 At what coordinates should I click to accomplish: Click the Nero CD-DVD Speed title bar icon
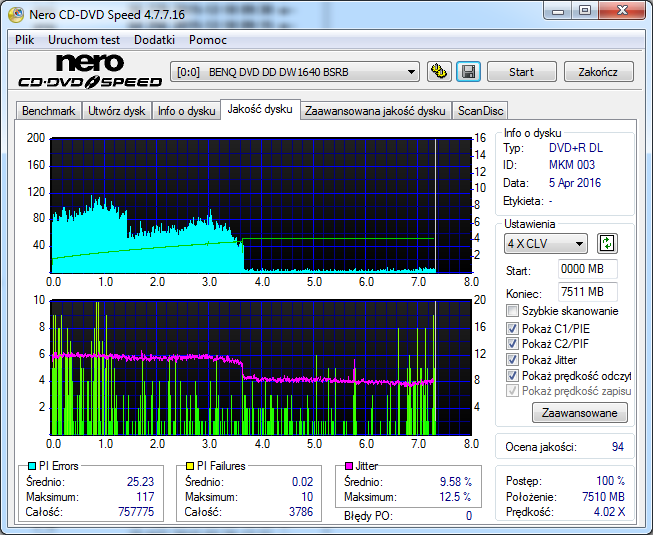coord(16,15)
